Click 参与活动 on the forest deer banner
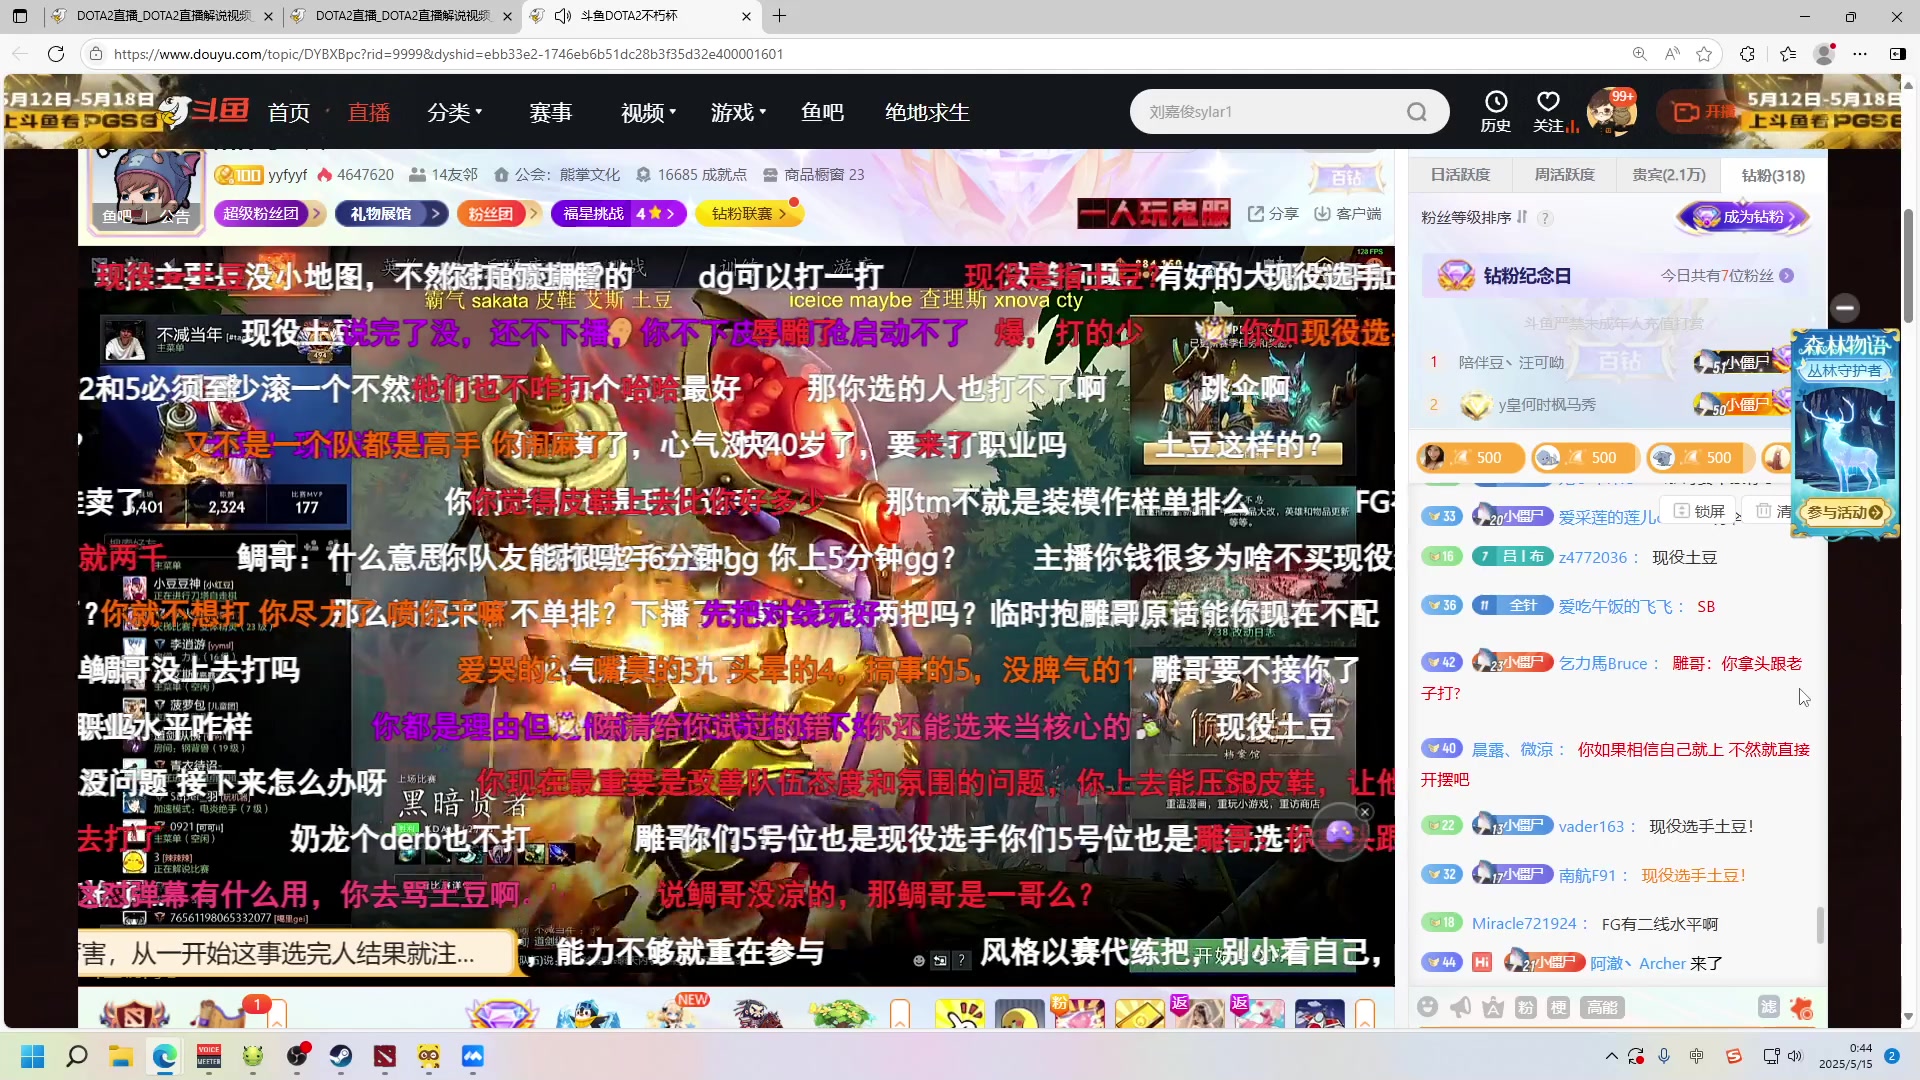This screenshot has height=1080, width=1920. (x=1845, y=512)
